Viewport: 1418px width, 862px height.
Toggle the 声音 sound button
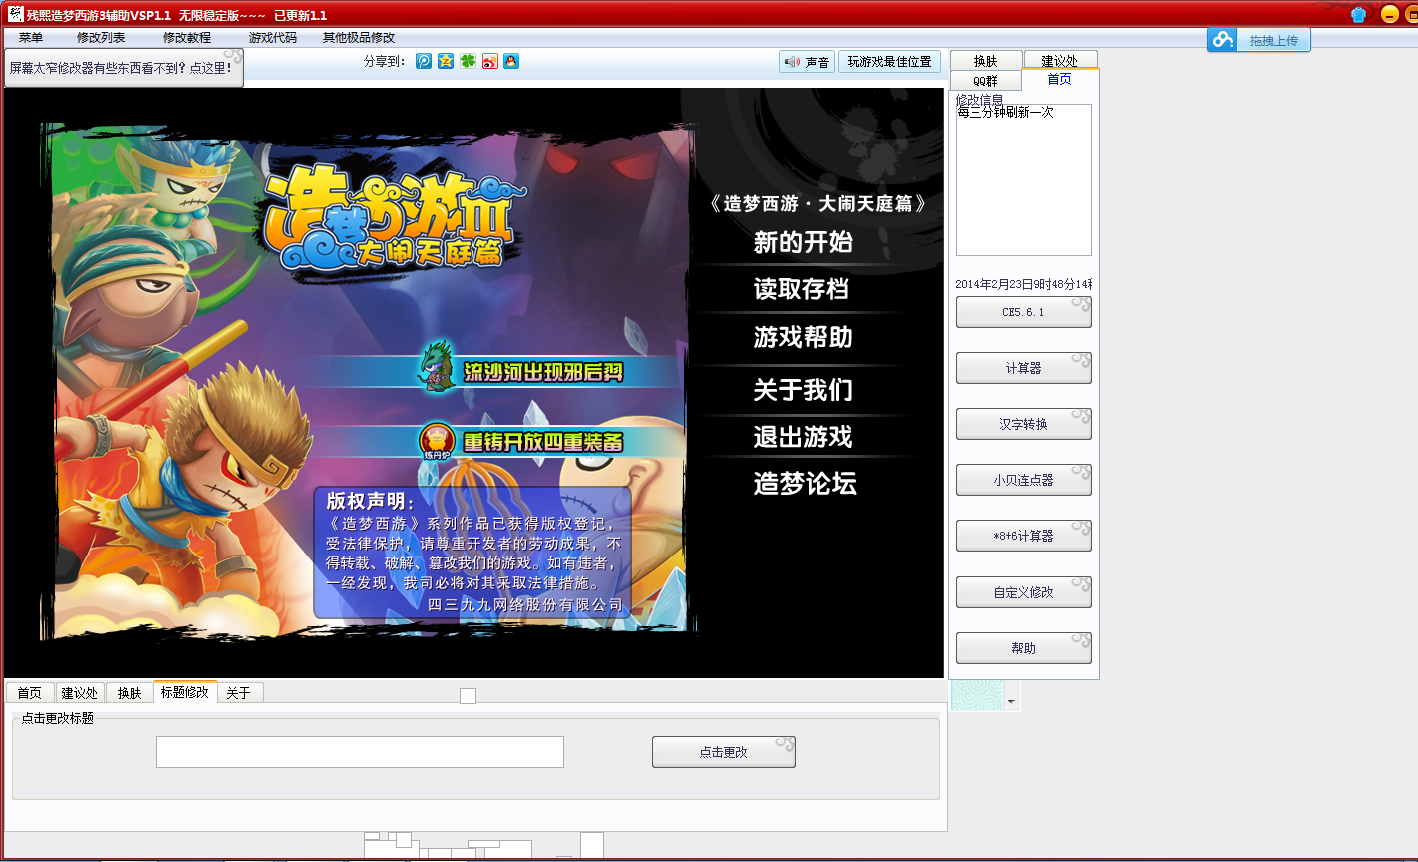(807, 62)
